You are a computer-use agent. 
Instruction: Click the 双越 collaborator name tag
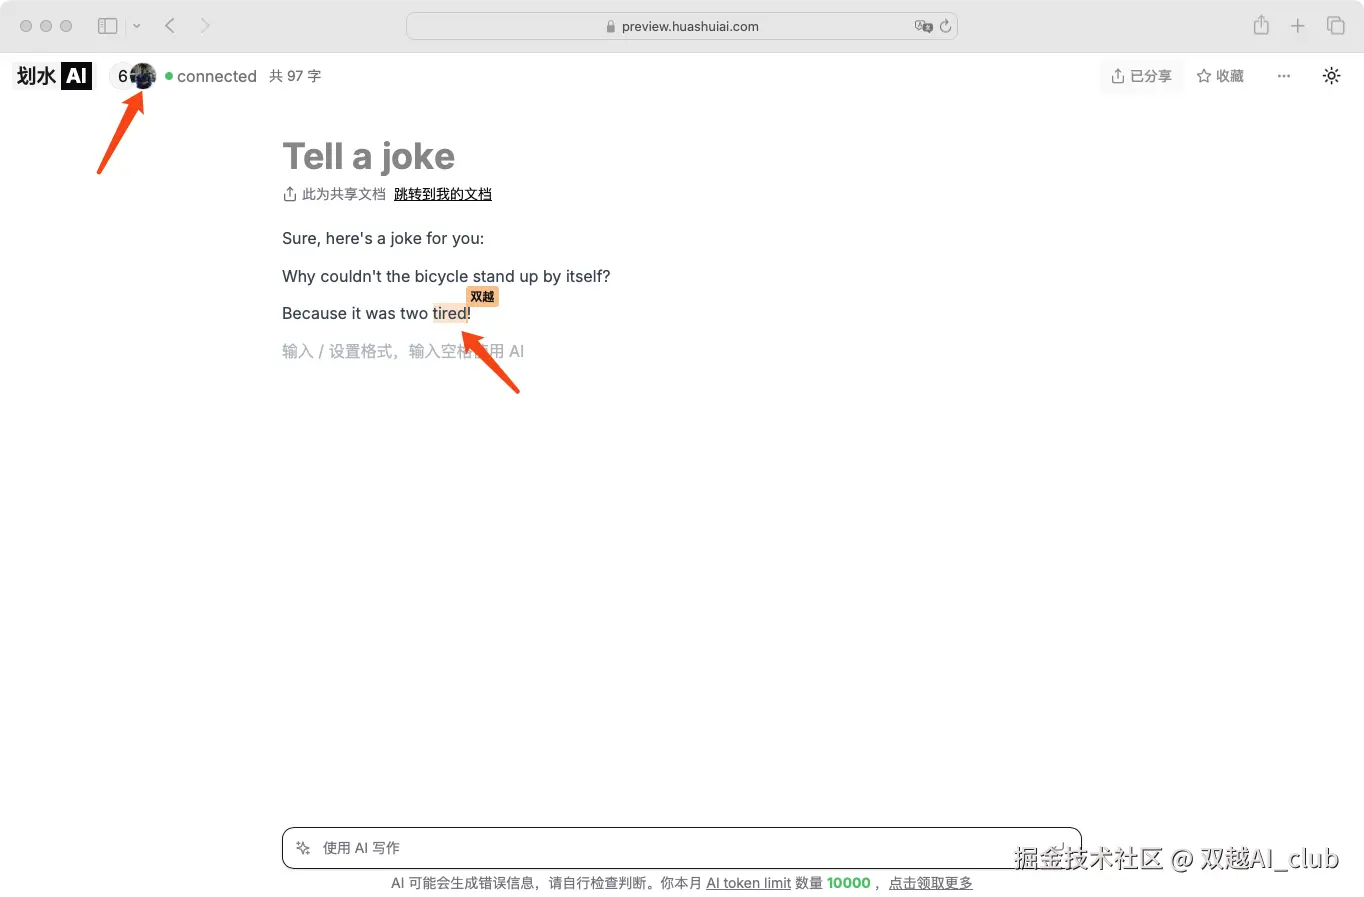tap(481, 296)
